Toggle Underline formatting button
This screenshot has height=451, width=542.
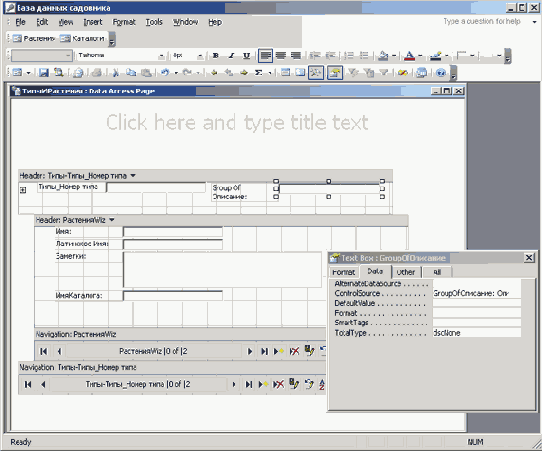tap(246, 55)
